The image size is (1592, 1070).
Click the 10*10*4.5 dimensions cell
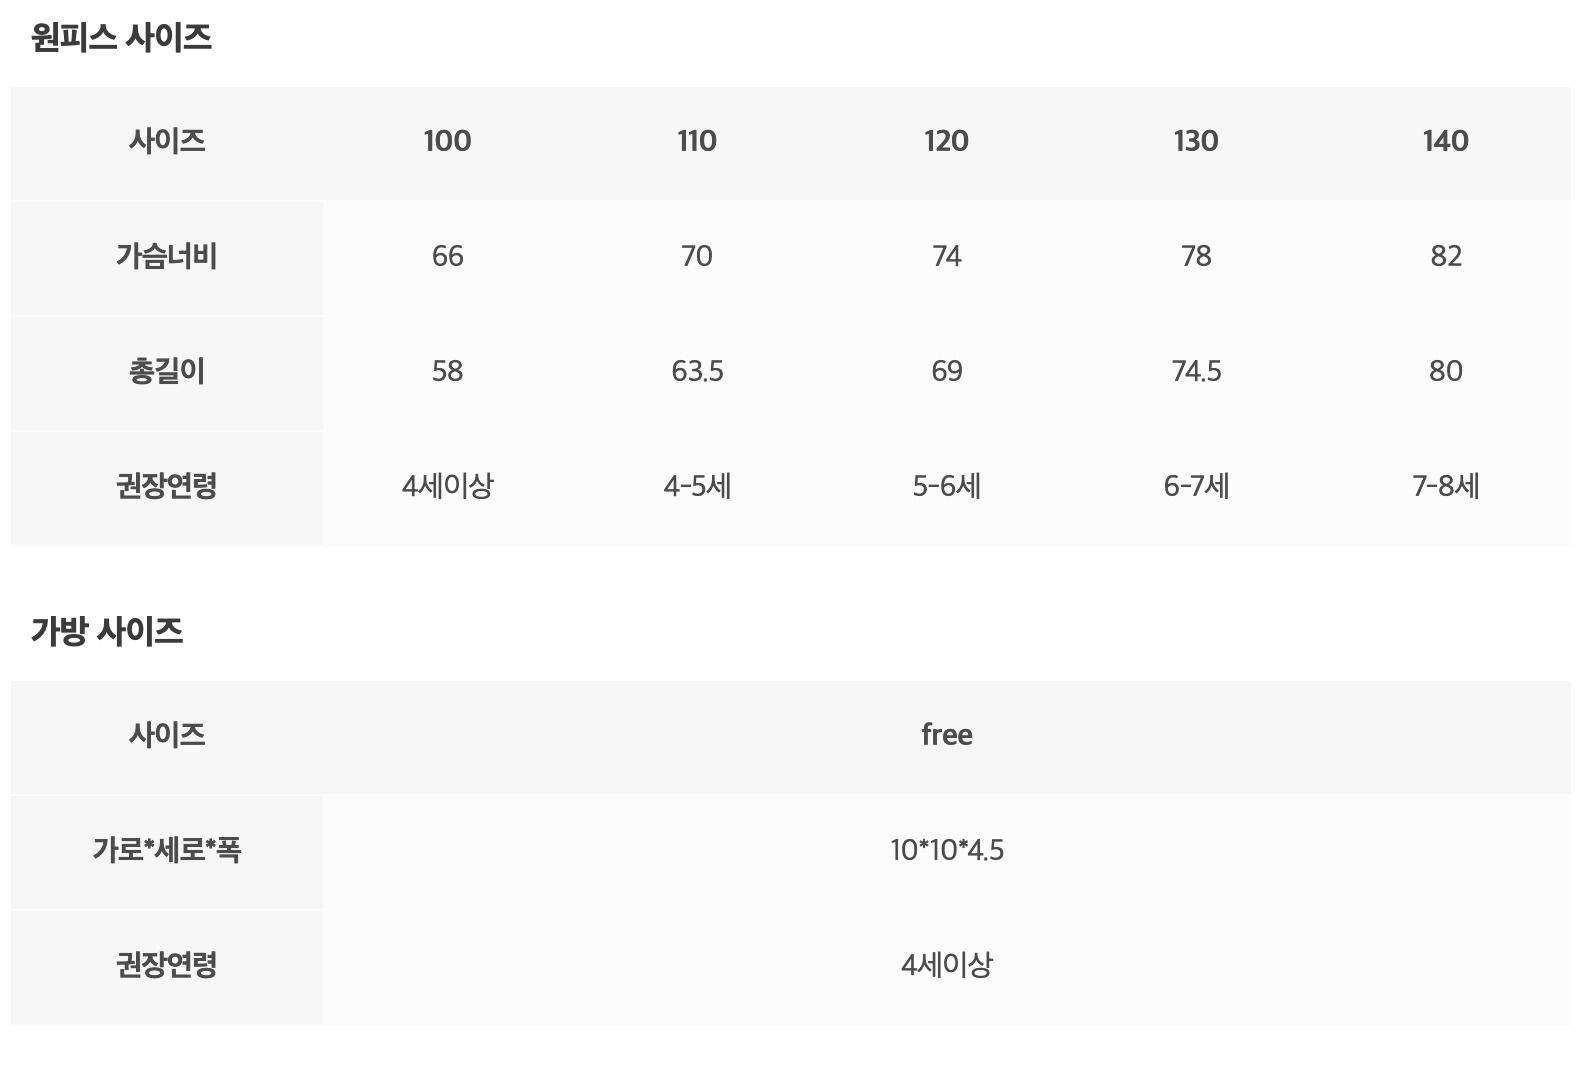click(946, 850)
